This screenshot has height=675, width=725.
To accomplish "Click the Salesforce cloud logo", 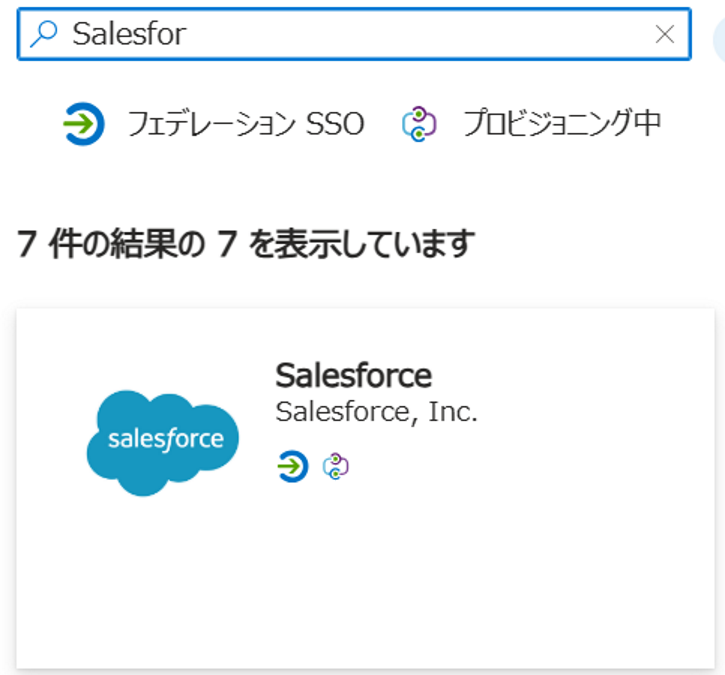I will (x=163, y=441).
